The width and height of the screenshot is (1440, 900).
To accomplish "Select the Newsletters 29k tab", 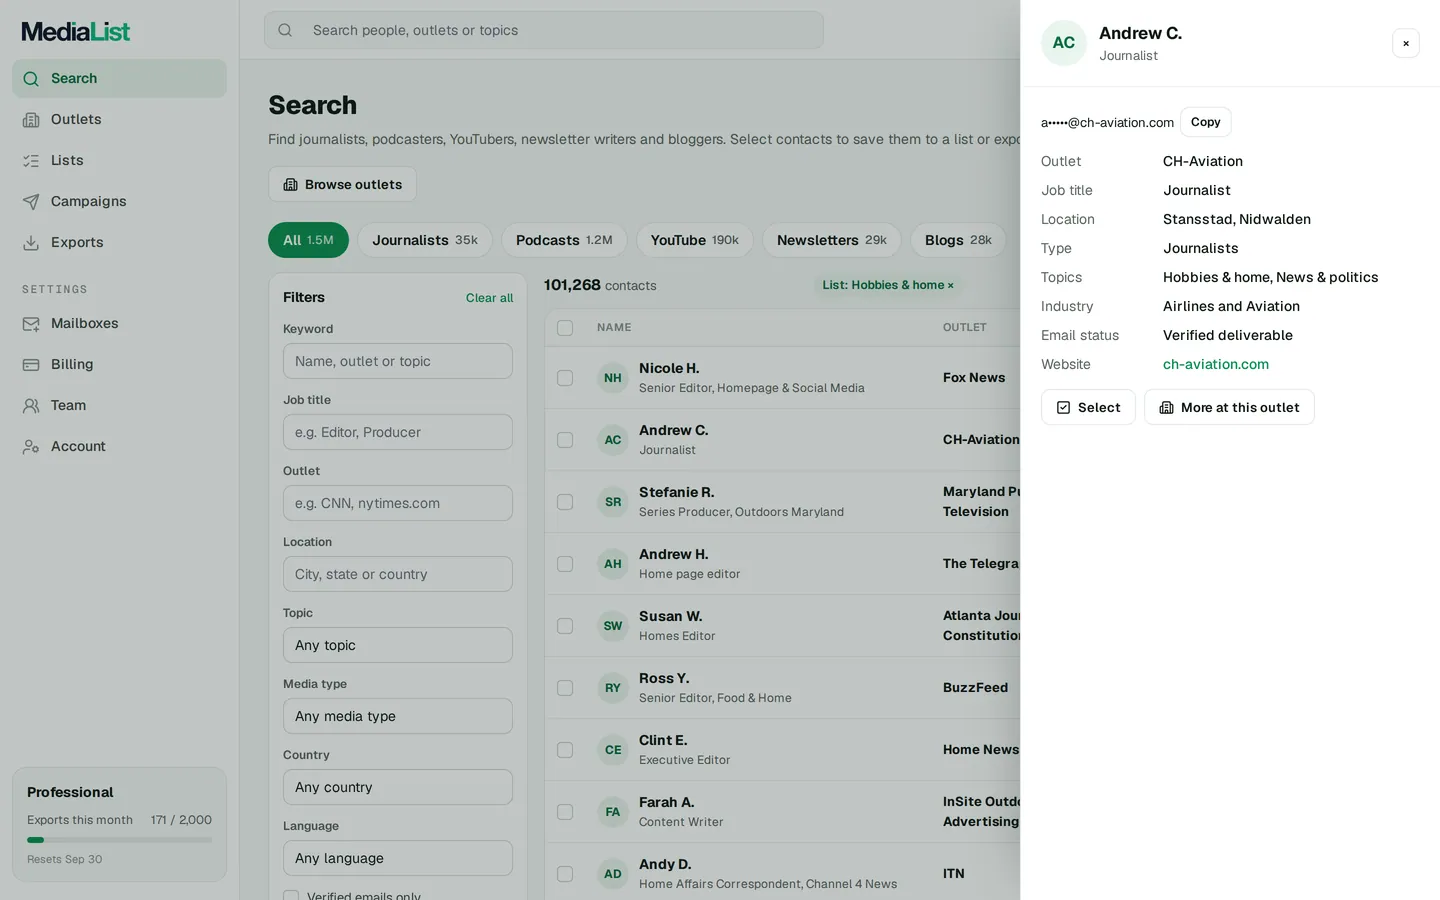I will click(832, 240).
